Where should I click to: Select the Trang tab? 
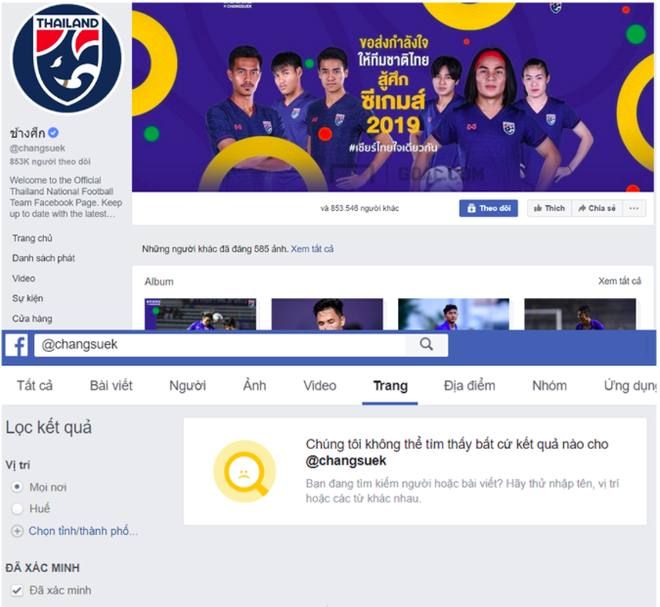[390, 386]
